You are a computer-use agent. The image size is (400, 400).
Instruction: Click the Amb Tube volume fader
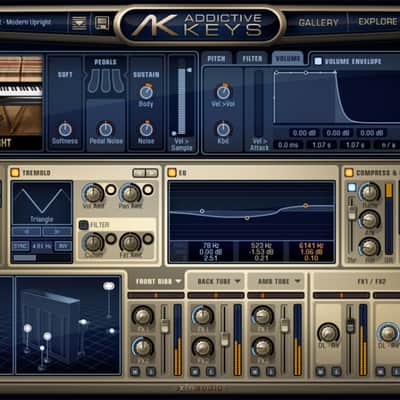point(284,325)
